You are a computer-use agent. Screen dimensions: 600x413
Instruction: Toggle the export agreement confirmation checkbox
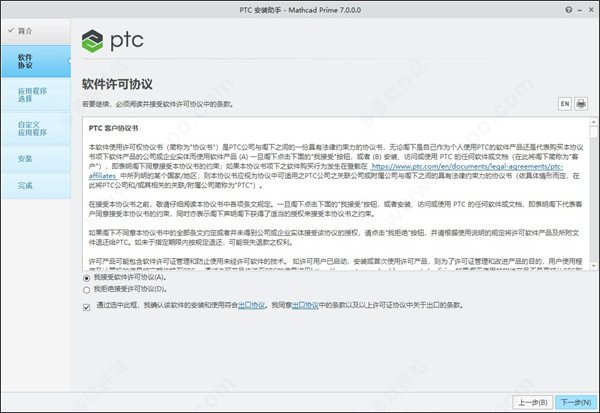pos(86,307)
